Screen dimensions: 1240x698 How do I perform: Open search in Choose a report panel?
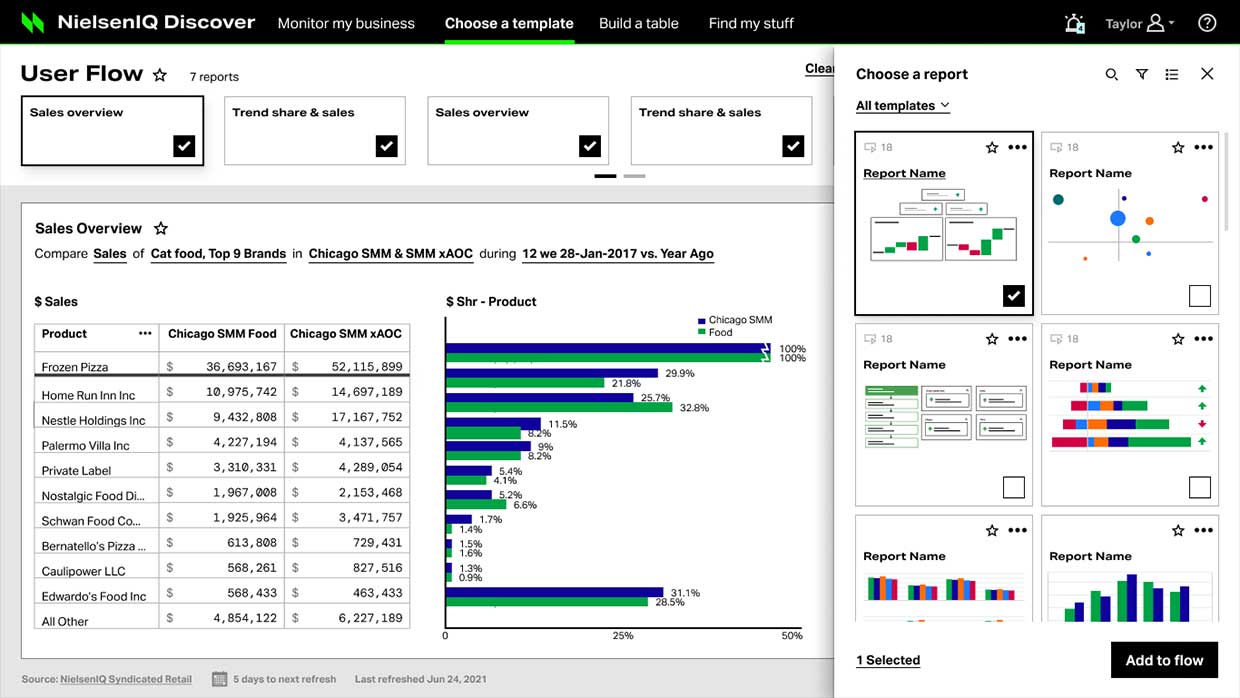(x=1111, y=74)
